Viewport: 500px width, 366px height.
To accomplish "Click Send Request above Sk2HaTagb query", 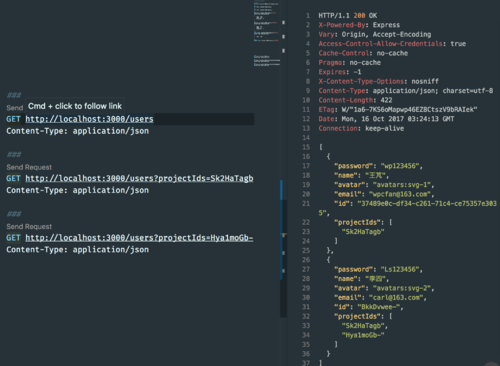I will coord(29,167).
